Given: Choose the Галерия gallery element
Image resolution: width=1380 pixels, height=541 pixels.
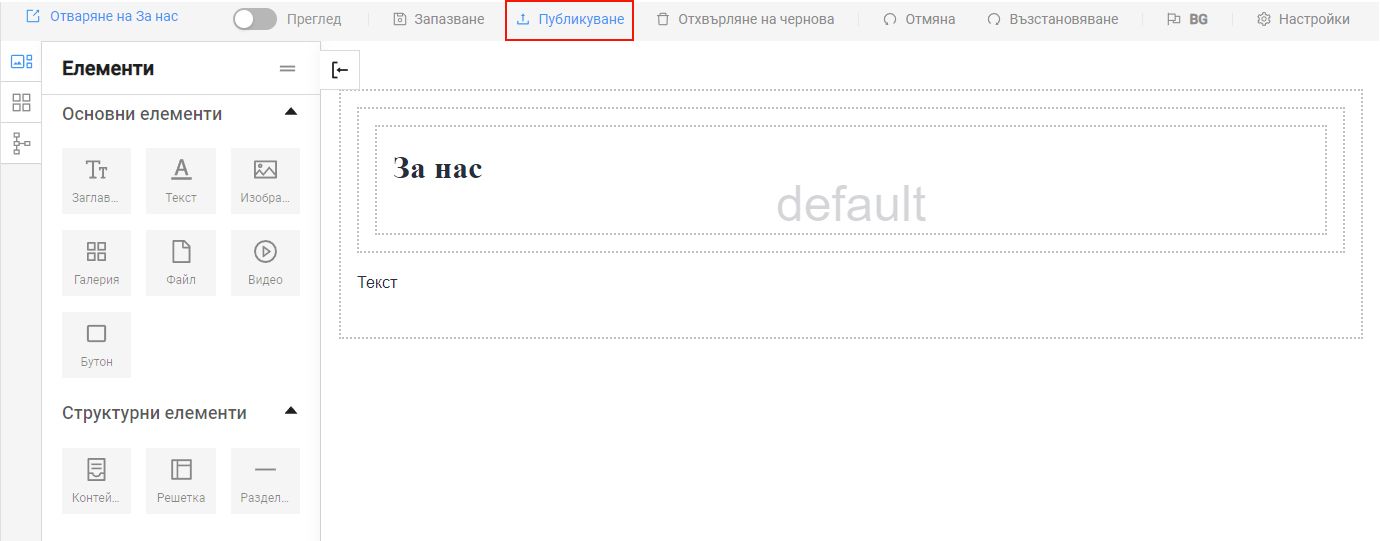Looking at the screenshot, I should click(x=96, y=263).
